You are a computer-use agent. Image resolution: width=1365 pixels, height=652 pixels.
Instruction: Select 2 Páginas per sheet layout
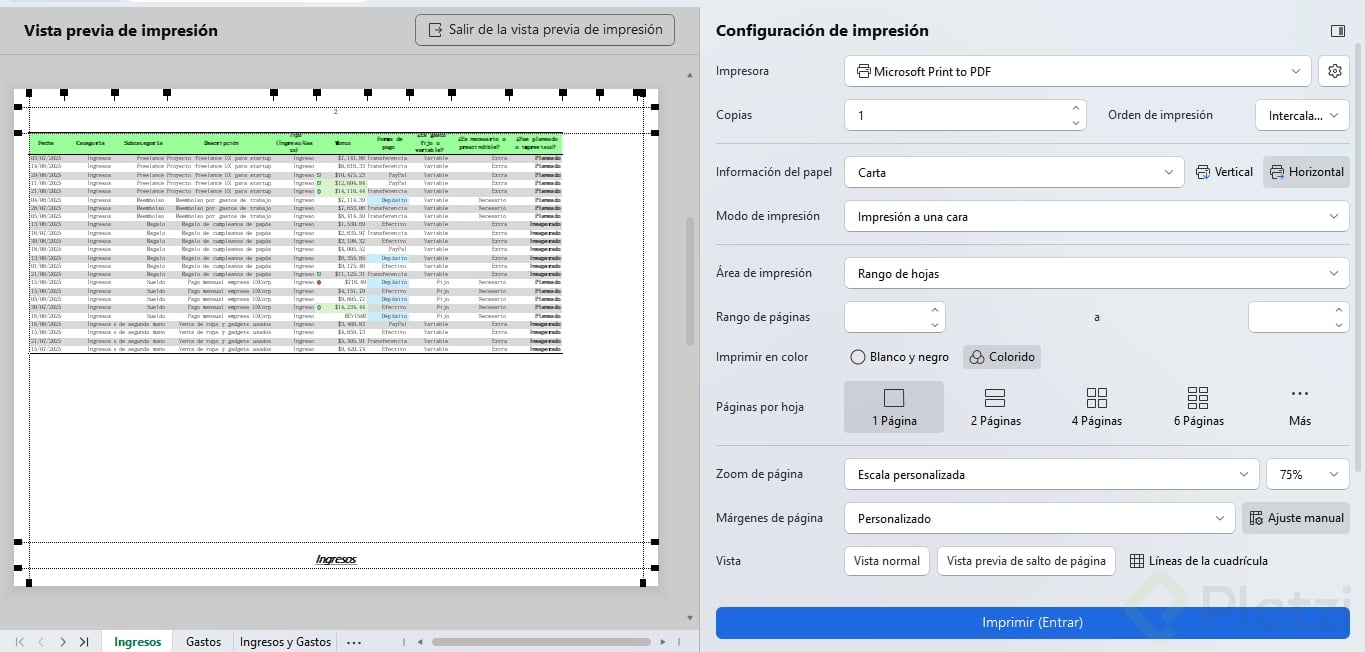(x=995, y=407)
